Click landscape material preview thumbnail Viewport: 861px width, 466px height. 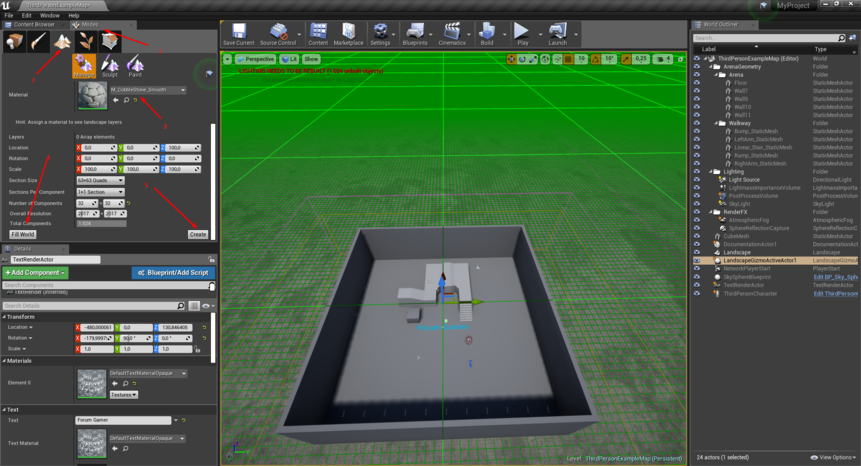click(92, 96)
